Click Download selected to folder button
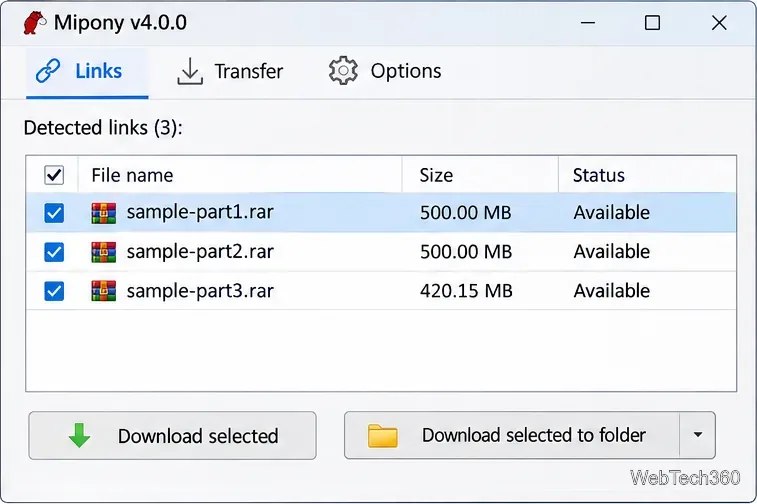The image size is (757, 504). coord(512,435)
